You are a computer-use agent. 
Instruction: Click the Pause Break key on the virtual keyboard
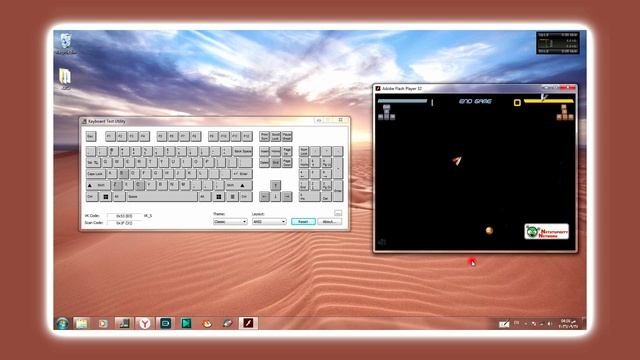287,136
